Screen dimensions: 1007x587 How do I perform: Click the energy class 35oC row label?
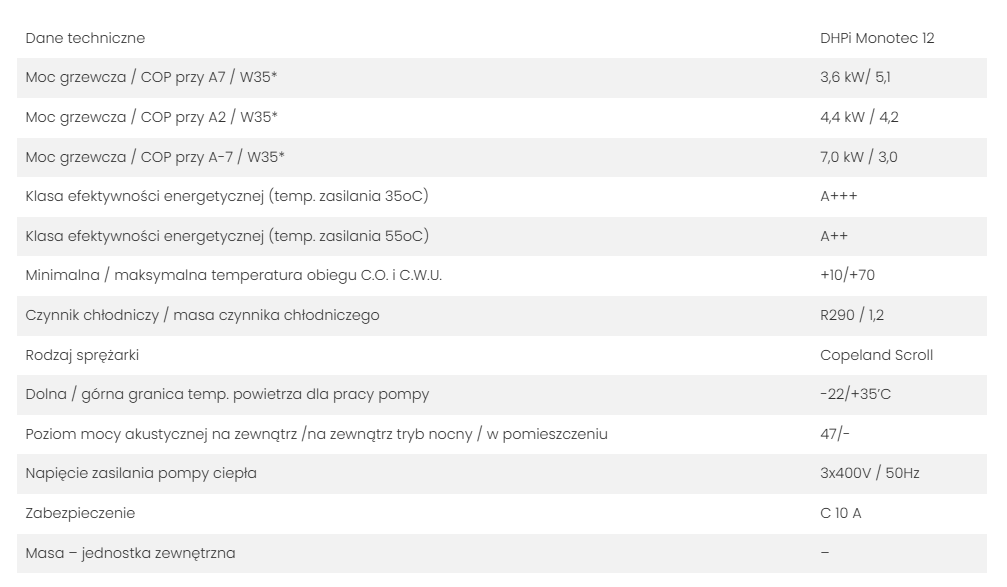[x=227, y=196]
